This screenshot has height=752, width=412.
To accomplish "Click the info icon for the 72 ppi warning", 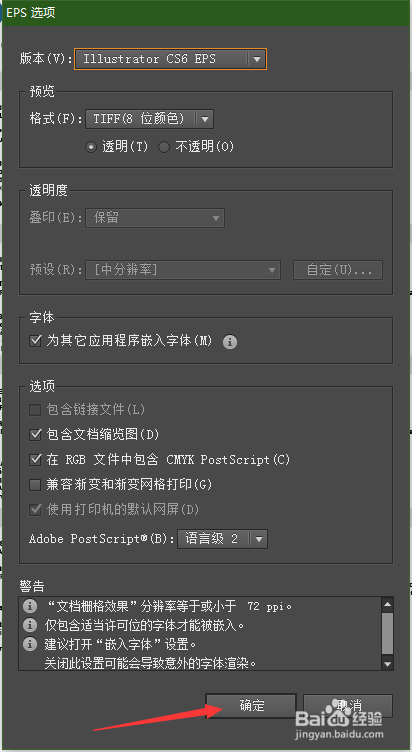I will click(x=30, y=606).
